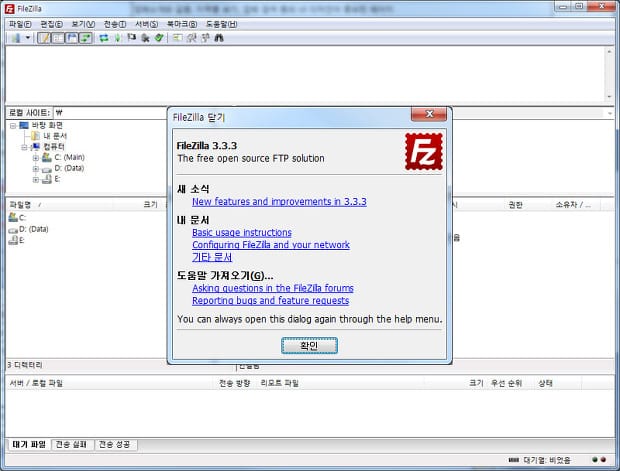The height and width of the screenshot is (471, 620).
Task: Open the remote site path dropdown arrow
Action: (x=609, y=113)
